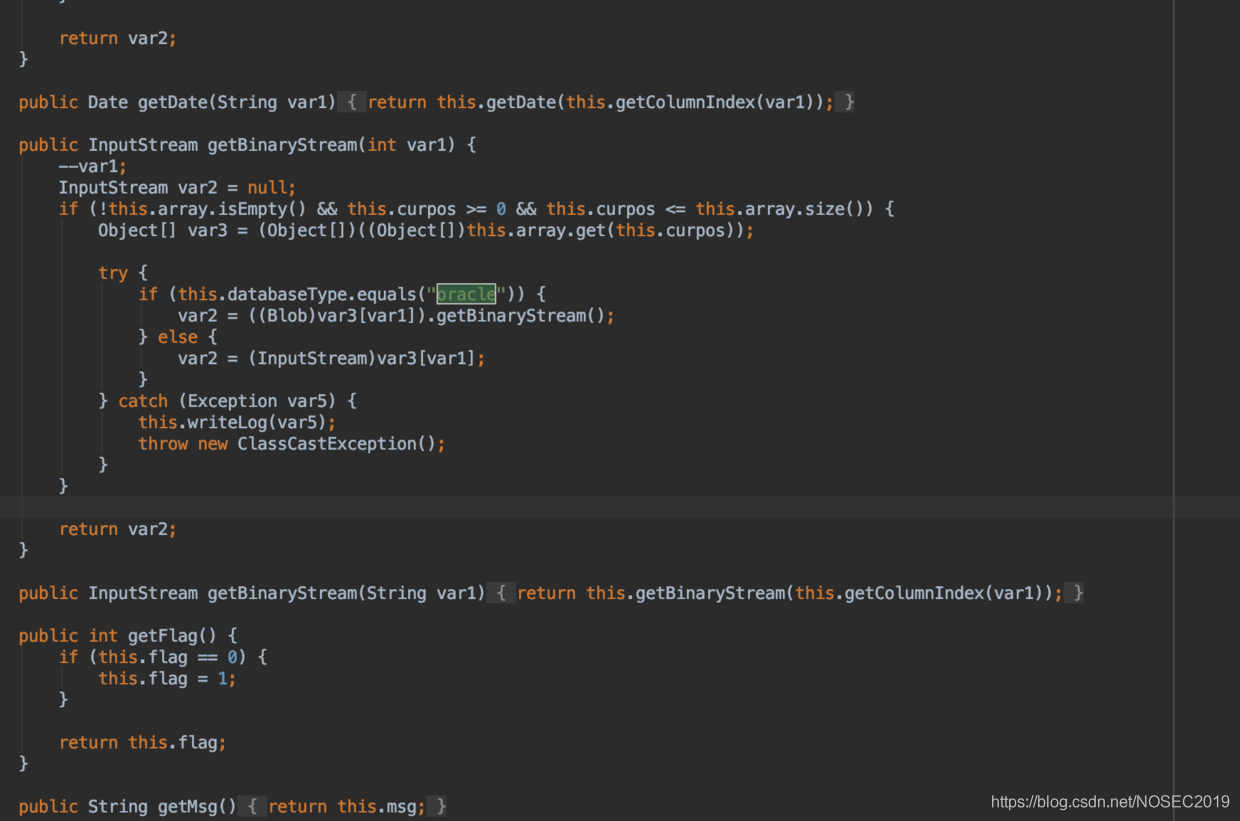Screen dimensions: 1240x821
Task: Click the try keyword
Action: click(113, 273)
